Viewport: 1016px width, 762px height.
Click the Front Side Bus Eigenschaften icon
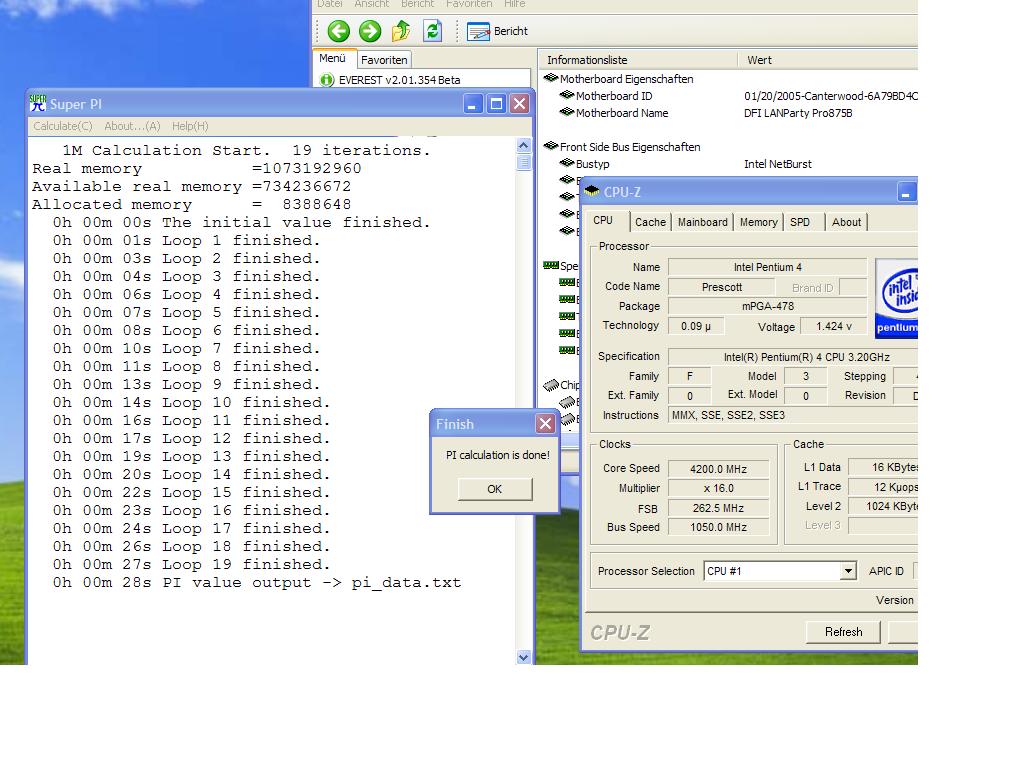[551, 146]
